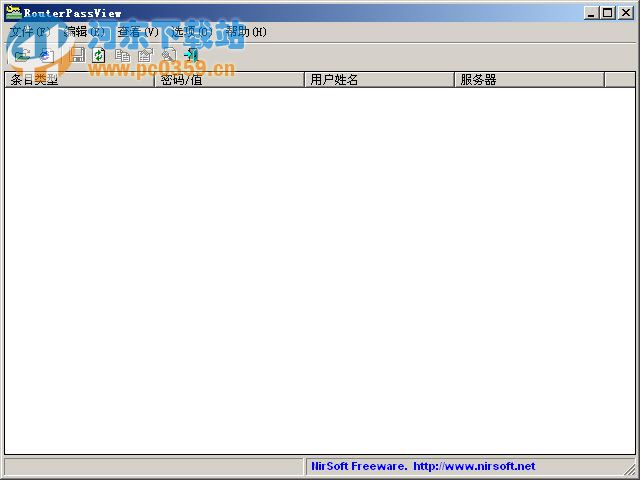Click the NirSoft Freeware website link

tap(423, 466)
